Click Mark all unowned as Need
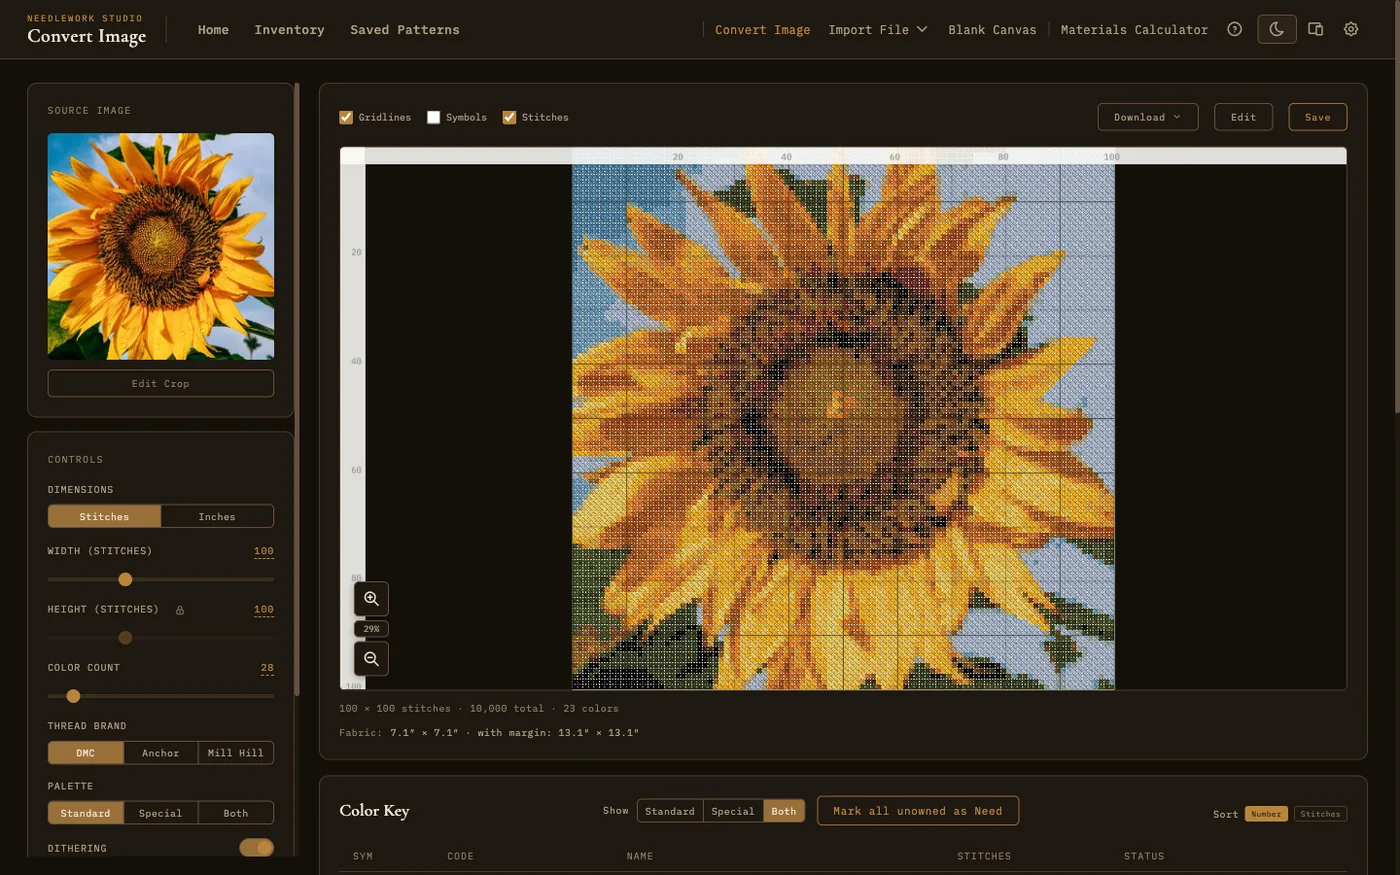 917,811
